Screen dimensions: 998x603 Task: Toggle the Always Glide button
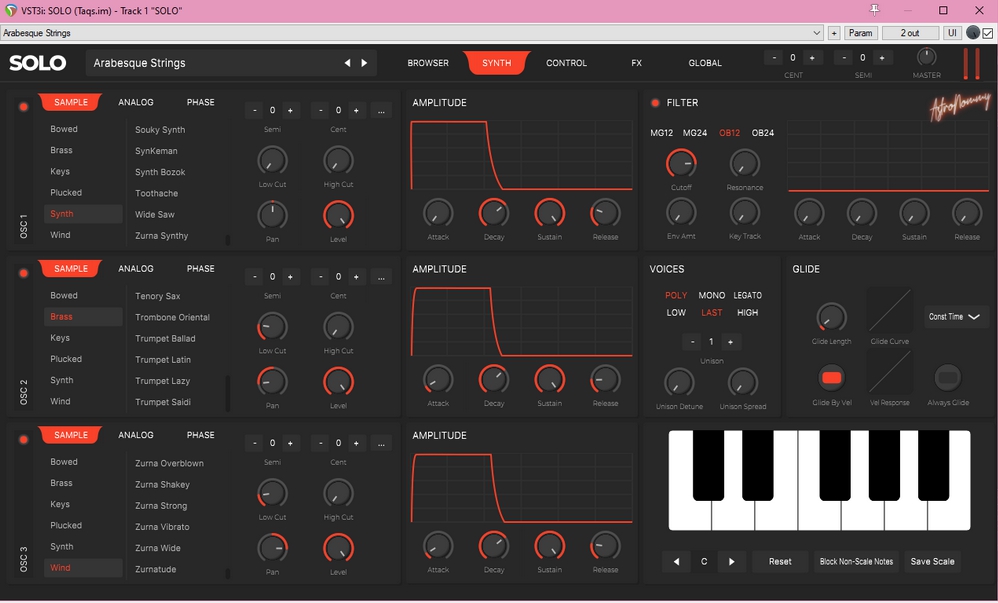[948, 378]
